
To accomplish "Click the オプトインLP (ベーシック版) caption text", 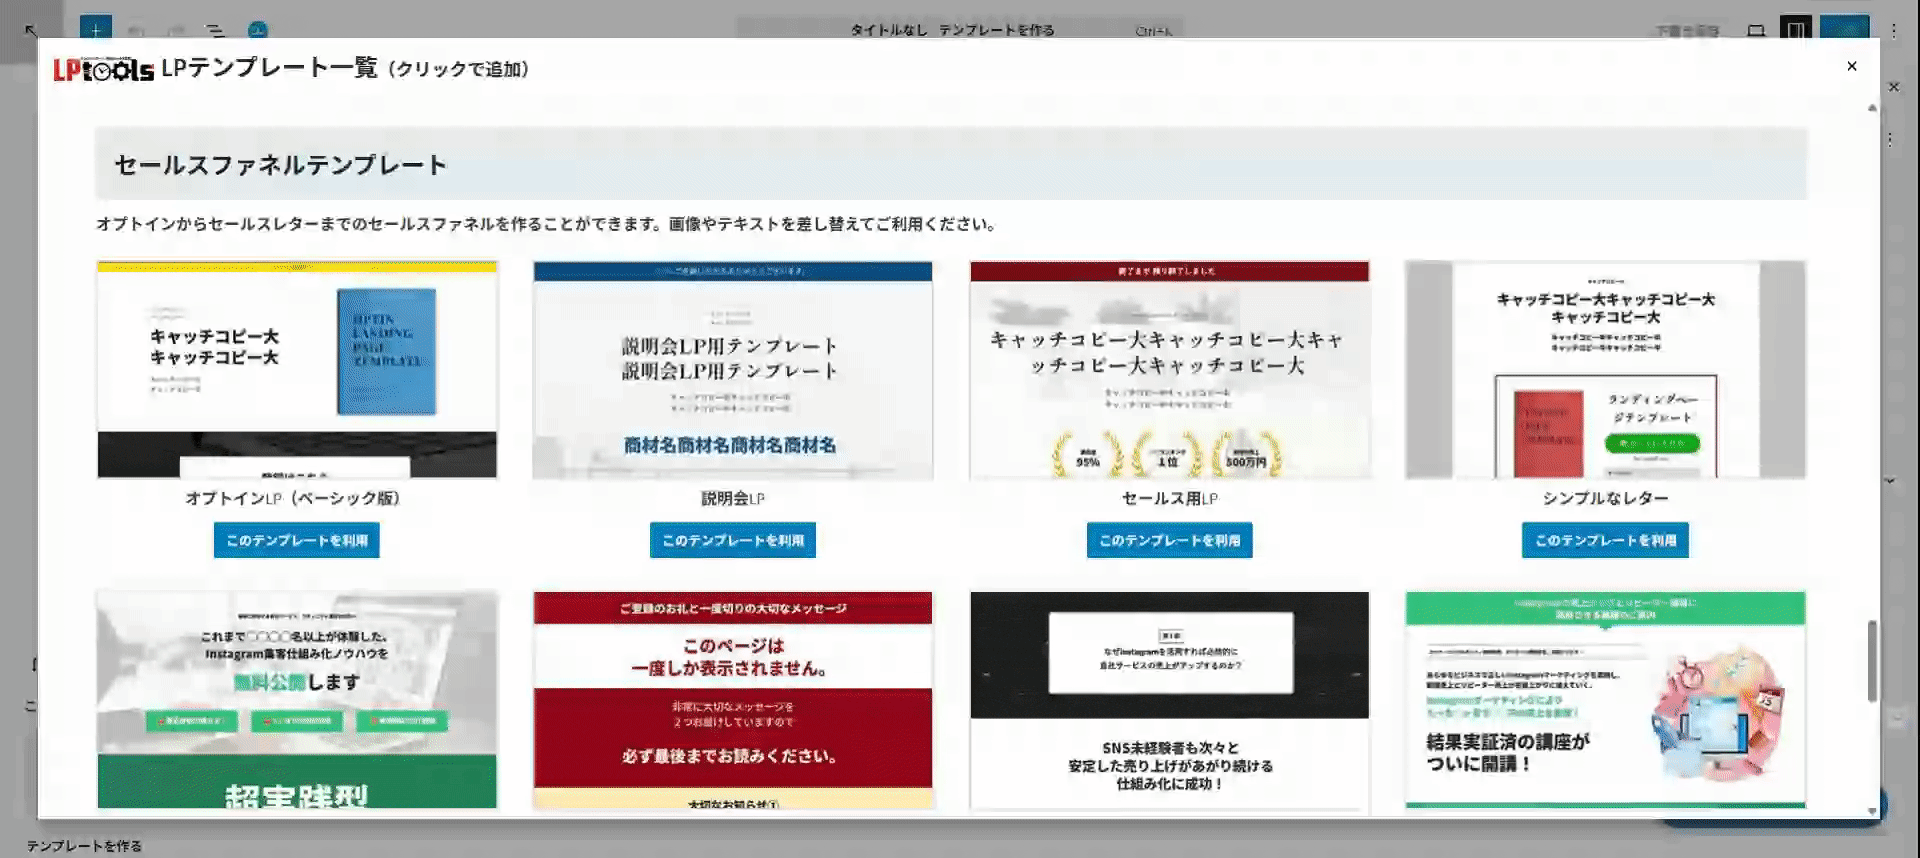I will (x=292, y=498).
